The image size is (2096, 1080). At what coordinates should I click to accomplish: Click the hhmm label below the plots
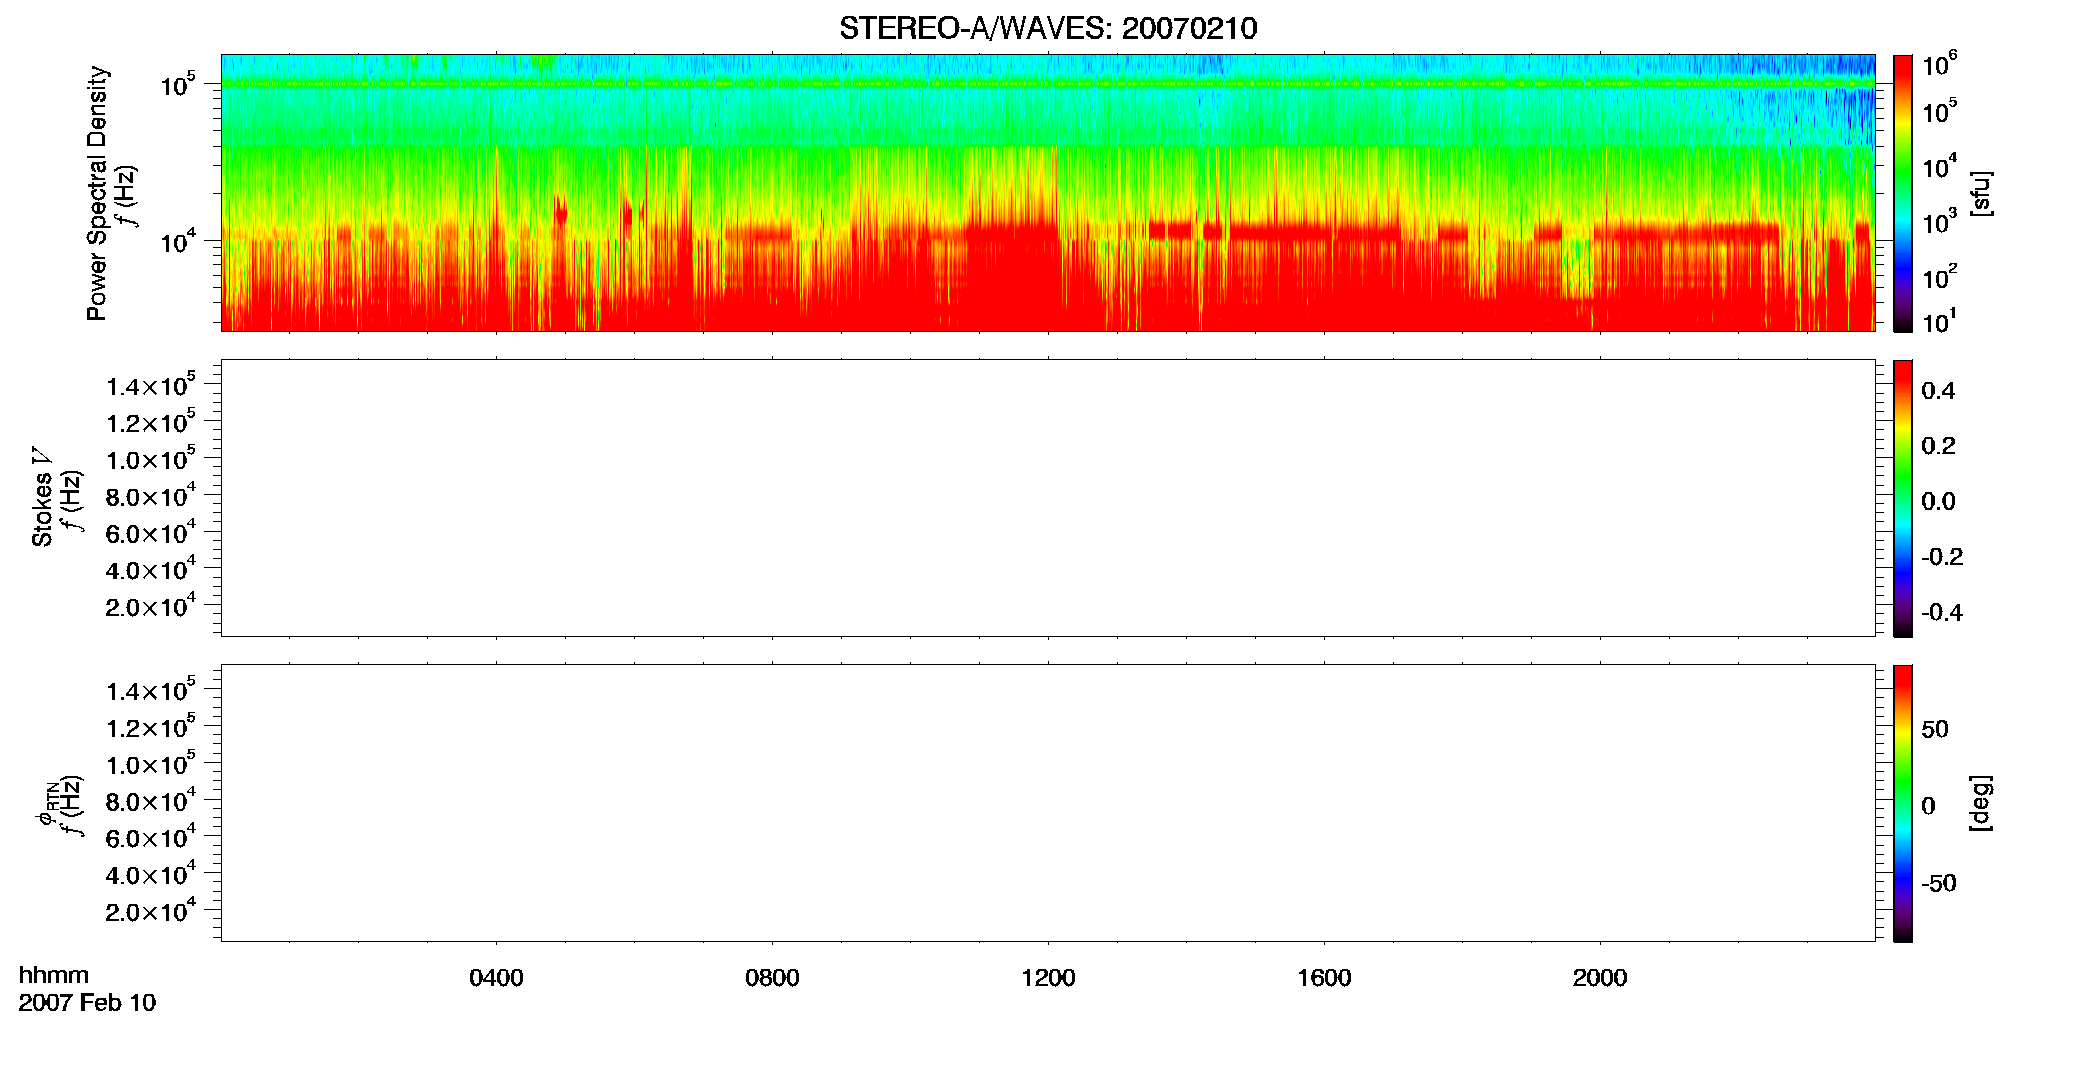[x=54, y=975]
